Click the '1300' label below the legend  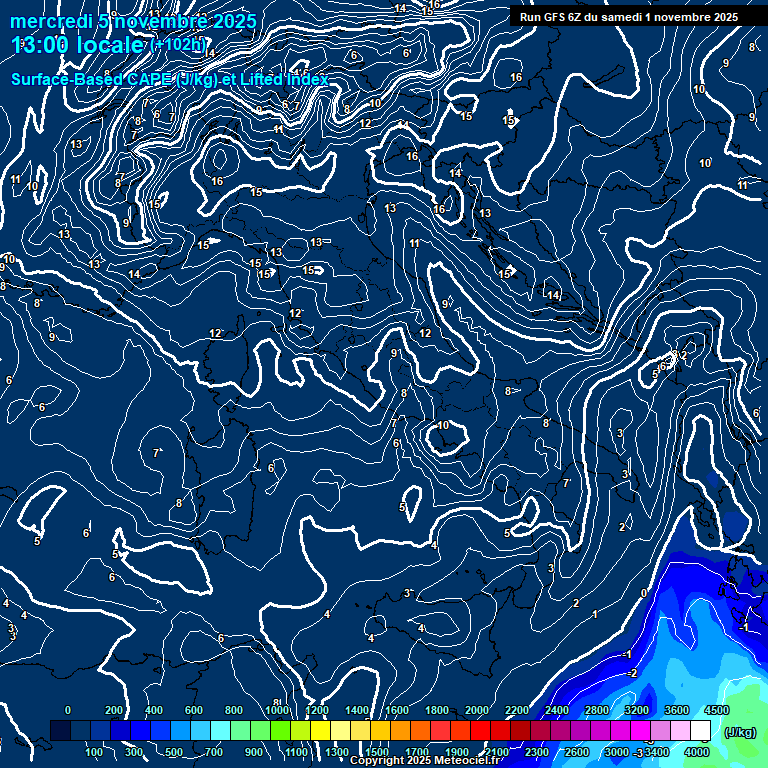(x=337, y=752)
